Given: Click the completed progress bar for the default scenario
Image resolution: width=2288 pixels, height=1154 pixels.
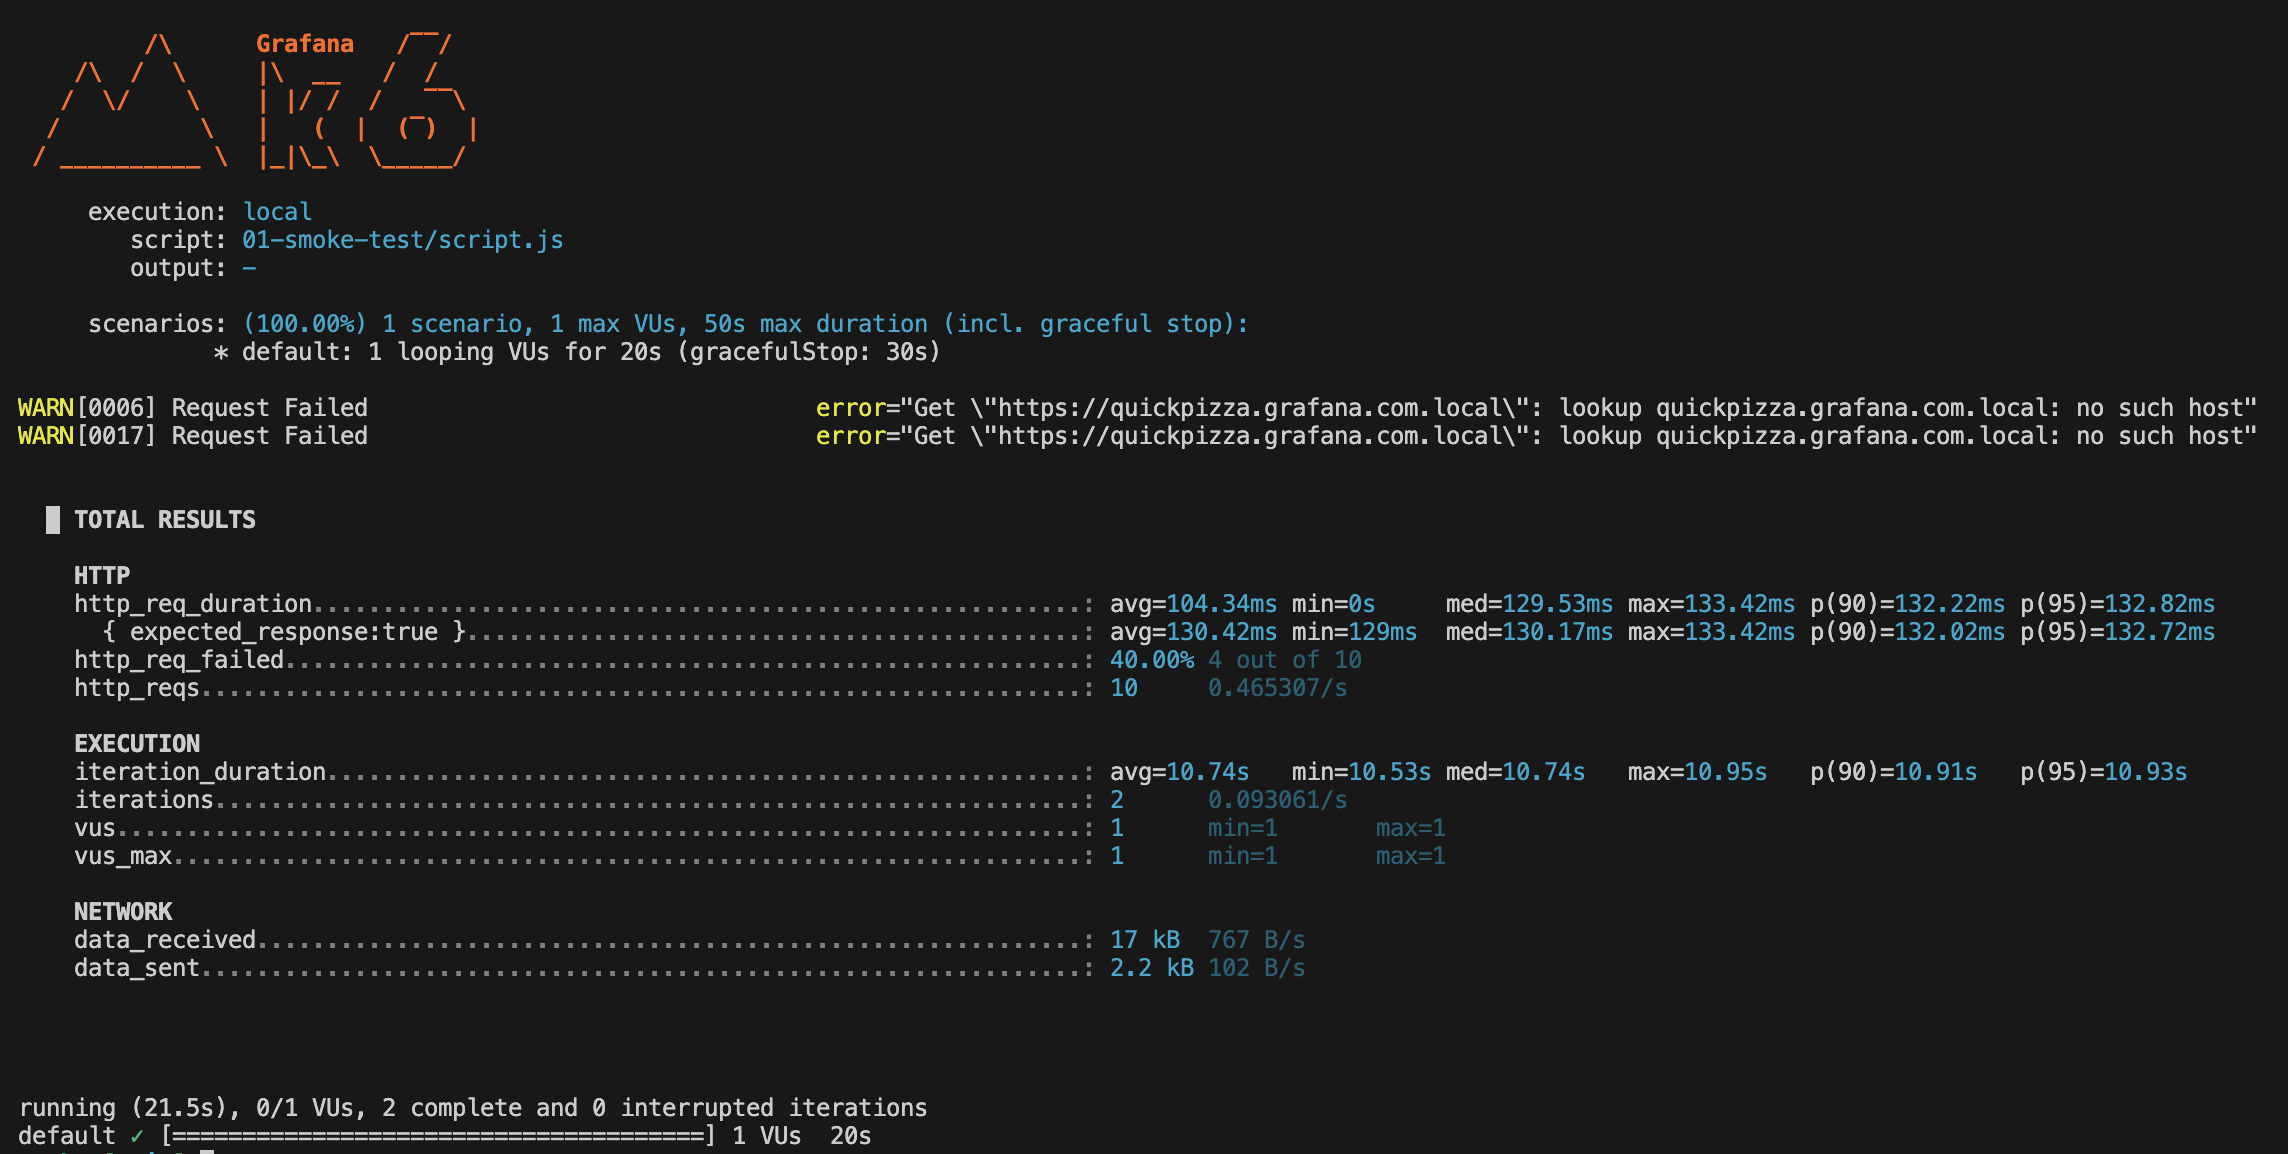Looking at the screenshot, I should [x=438, y=1136].
